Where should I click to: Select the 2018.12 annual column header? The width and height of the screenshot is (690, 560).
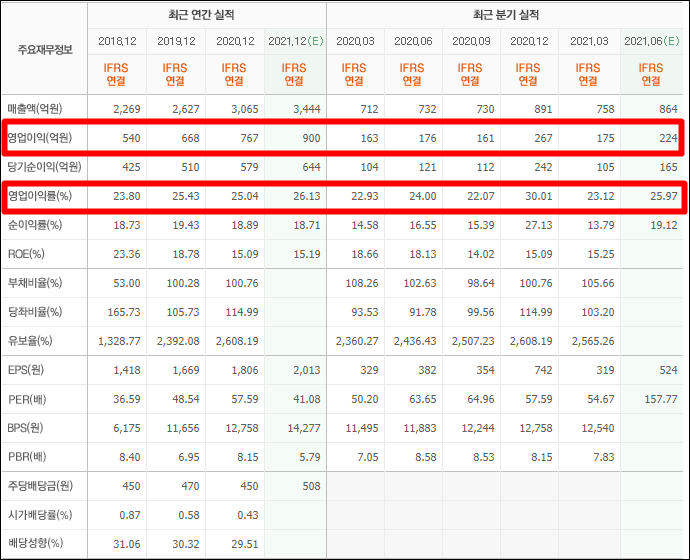(117, 41)
